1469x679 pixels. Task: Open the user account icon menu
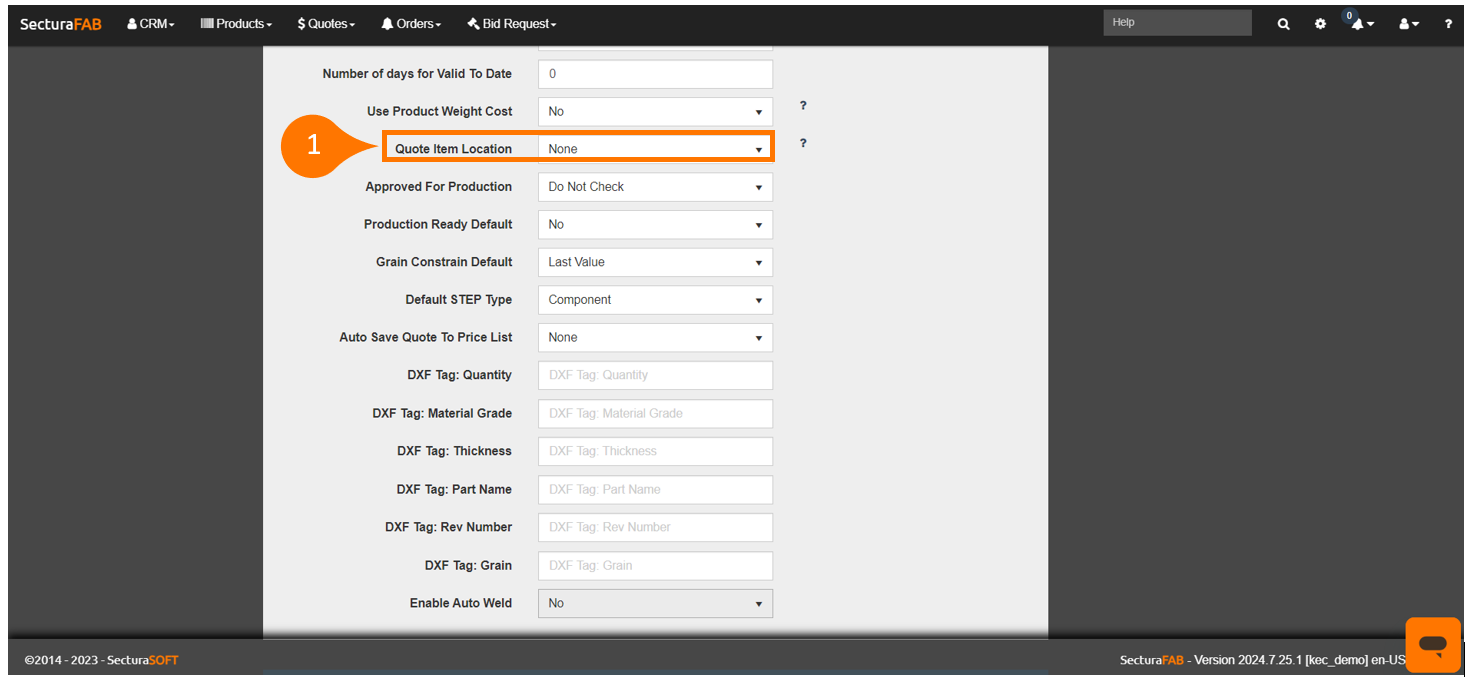click(x=1408, y=24)
